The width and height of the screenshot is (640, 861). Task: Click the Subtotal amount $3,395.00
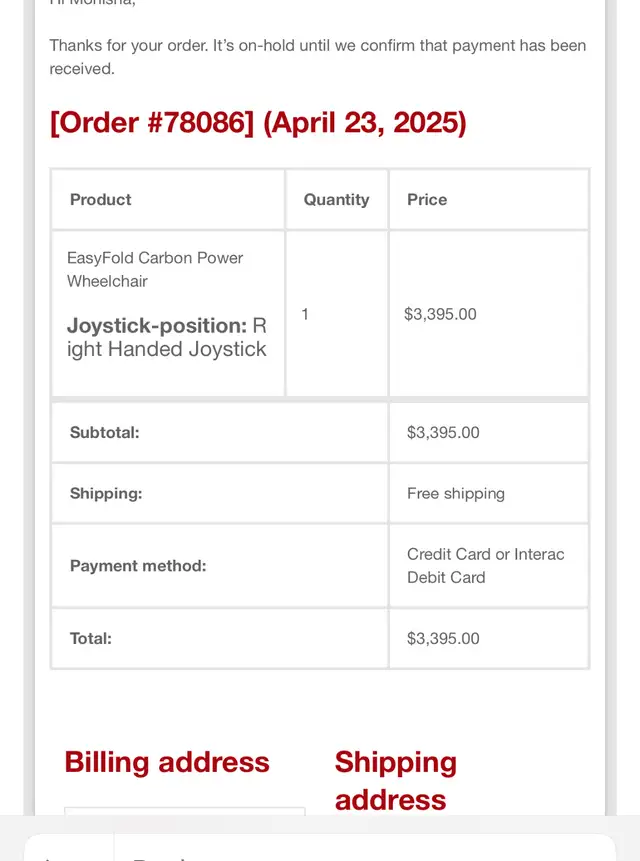tap(443, 432)
